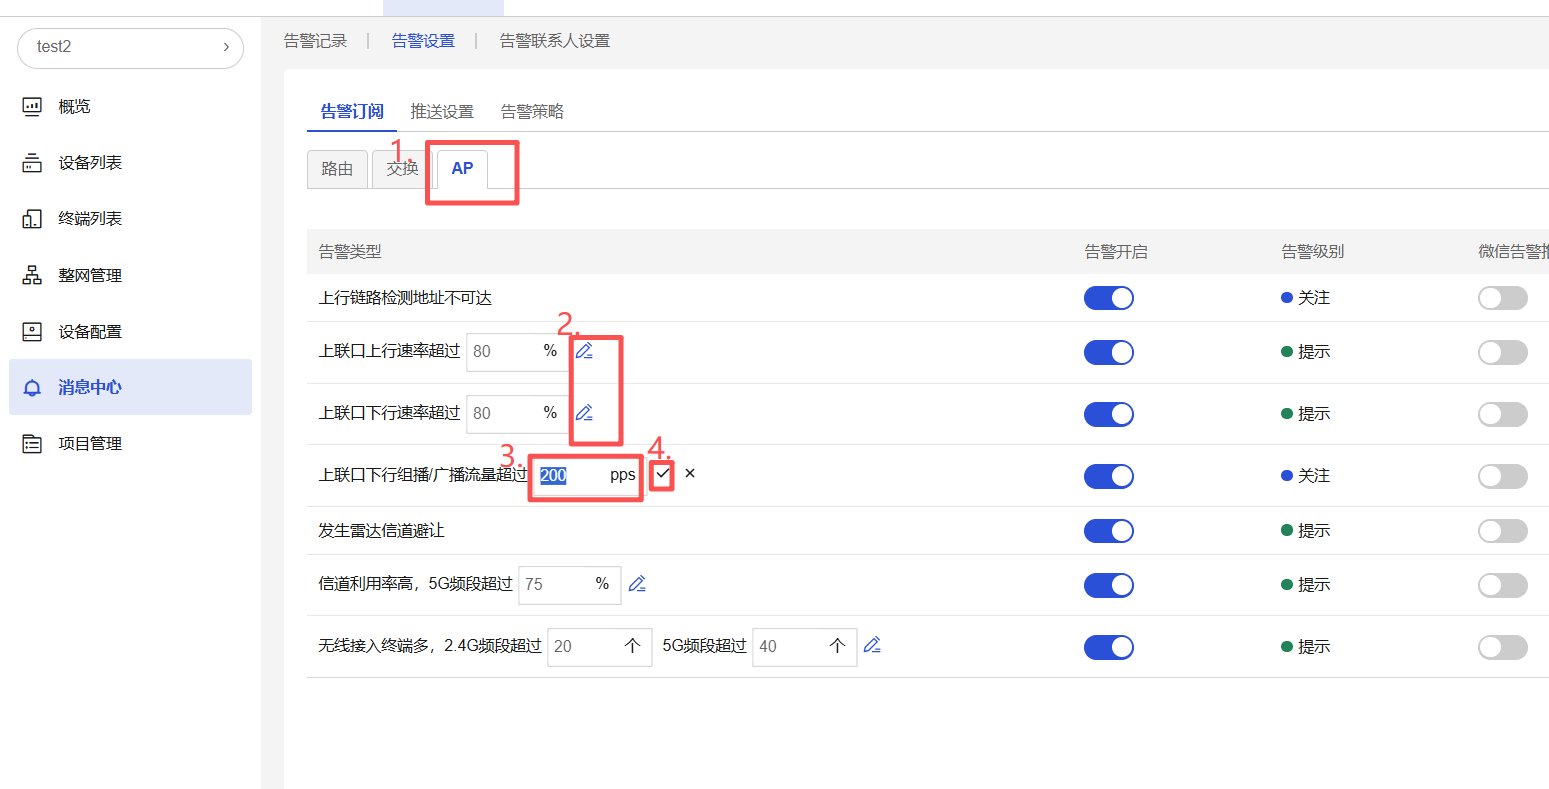Edit the 无线接入终端多 thresholds pencil icon
Viewport: 1549px width, 789px height.
[x=872, y=646]
